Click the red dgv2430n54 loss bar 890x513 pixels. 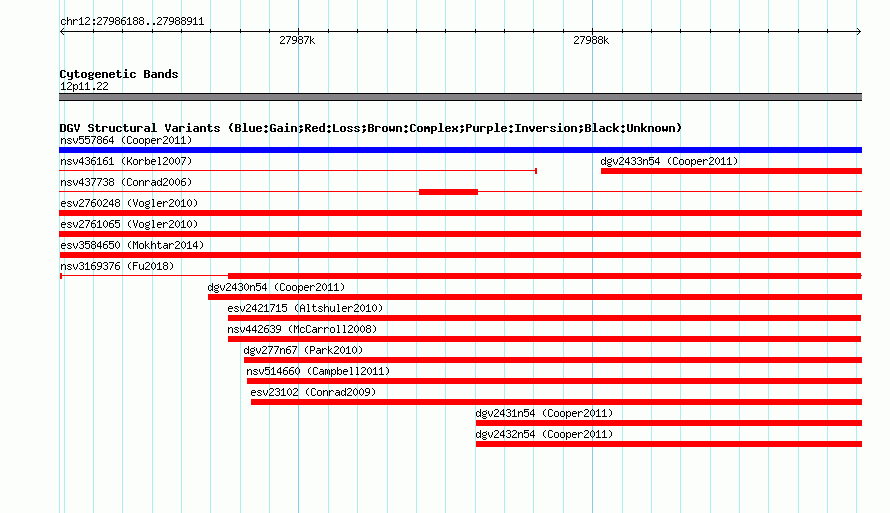pyautogui.click(x=535, y=297)
